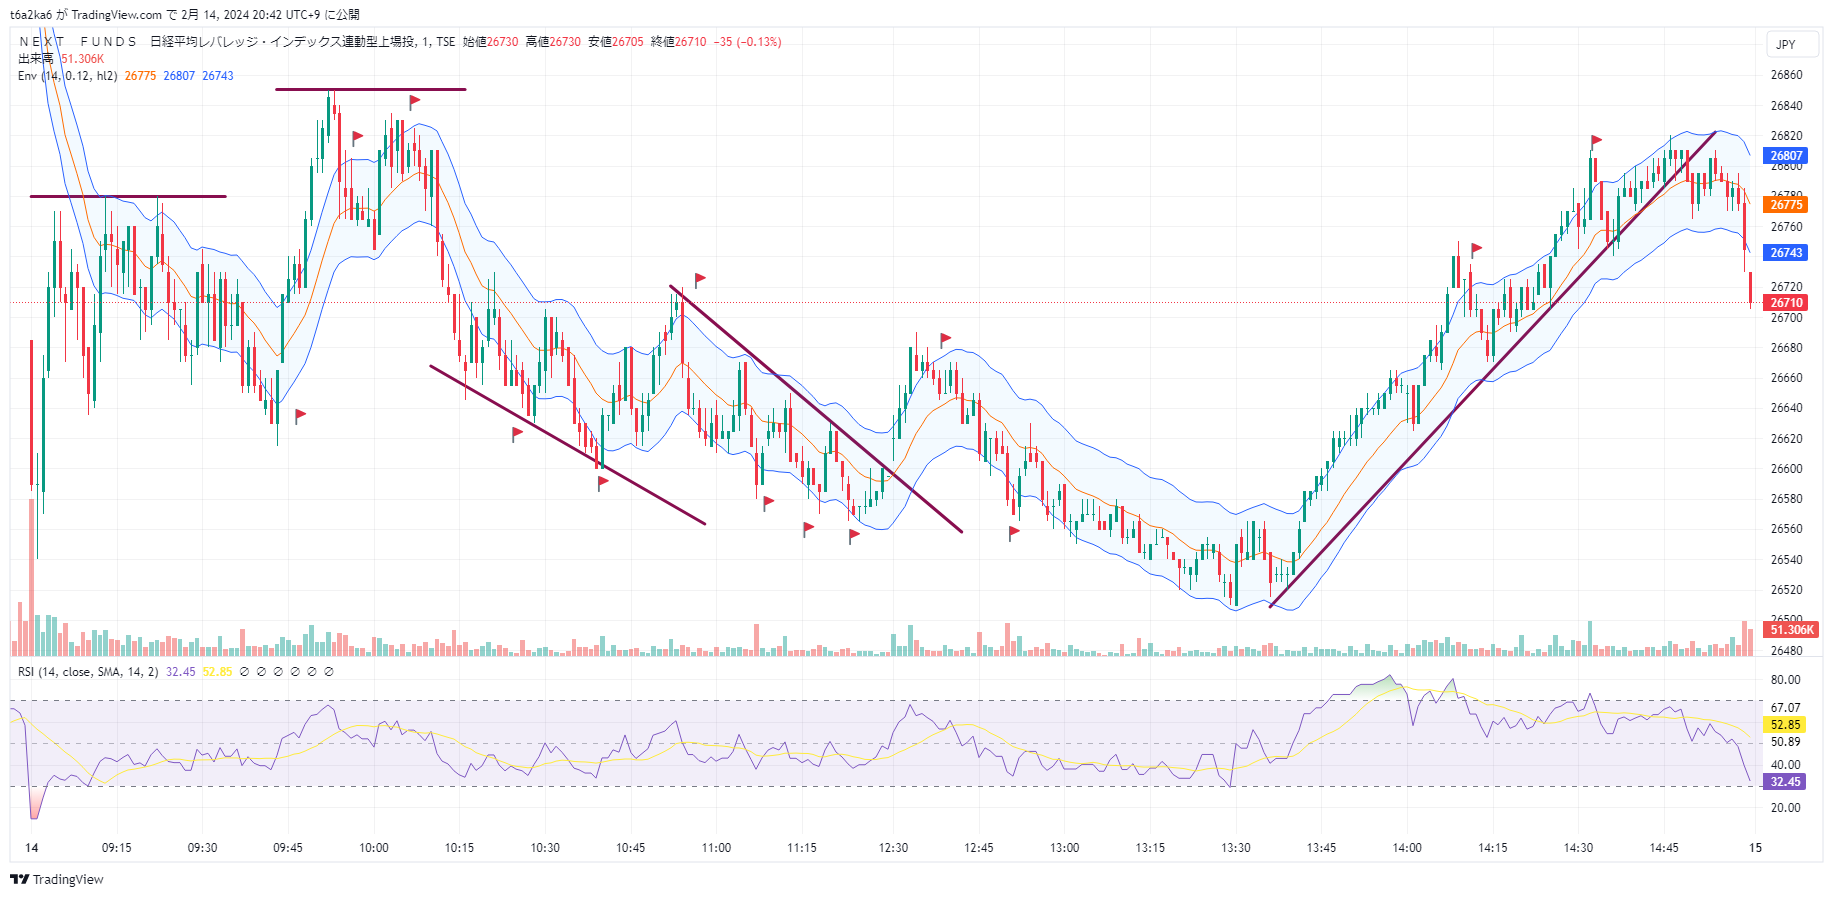Screen dimensions: 1833x897
Task: Click the purple 32.45 RSI value label
Action: (x=1785, y=782)
